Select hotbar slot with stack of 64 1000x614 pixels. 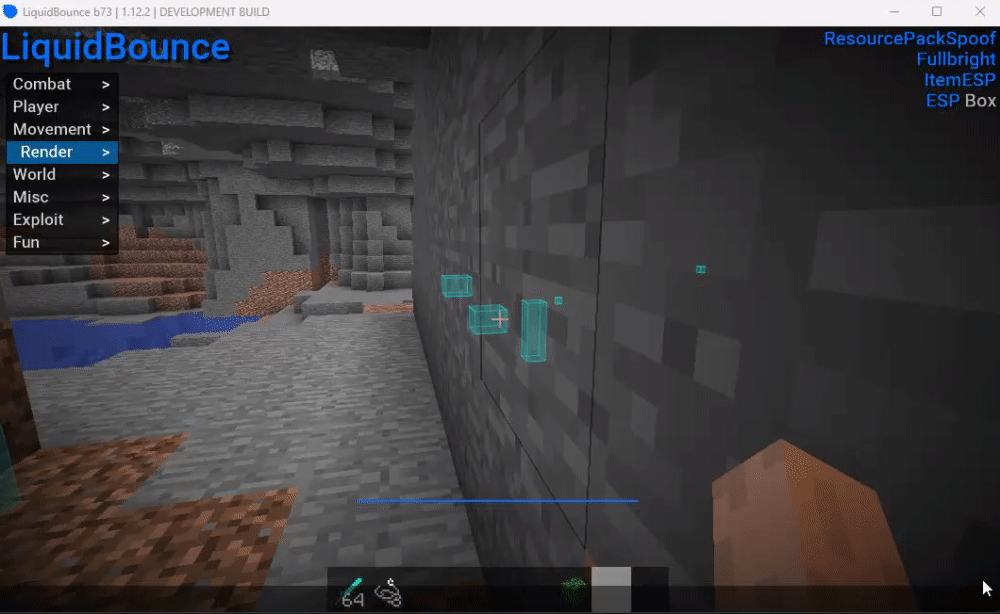351,592
